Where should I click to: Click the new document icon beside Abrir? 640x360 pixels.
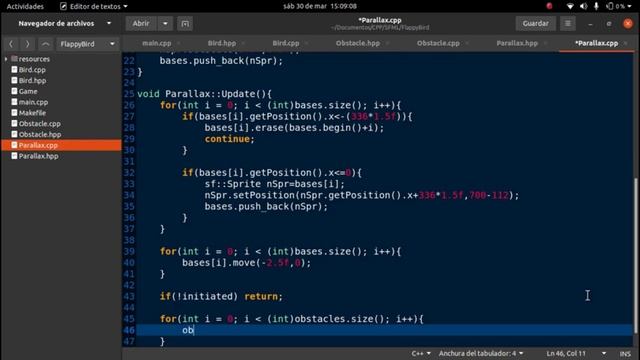click(x=185, y=24)
